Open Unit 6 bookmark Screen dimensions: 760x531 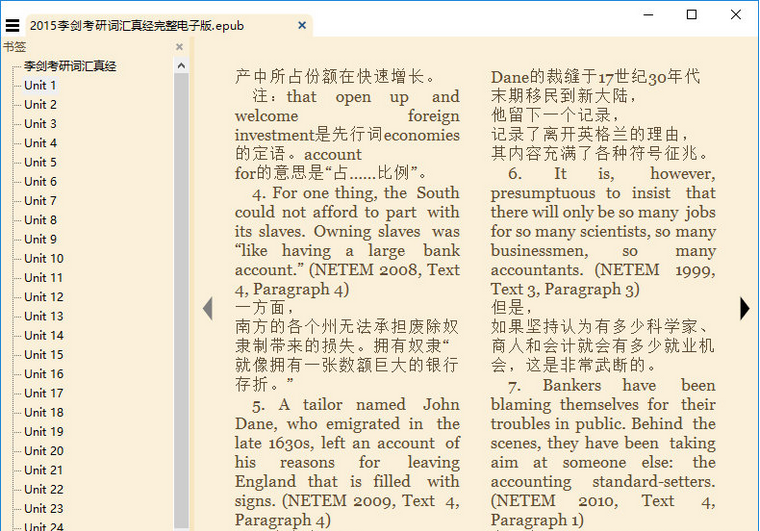pos(40,182)
